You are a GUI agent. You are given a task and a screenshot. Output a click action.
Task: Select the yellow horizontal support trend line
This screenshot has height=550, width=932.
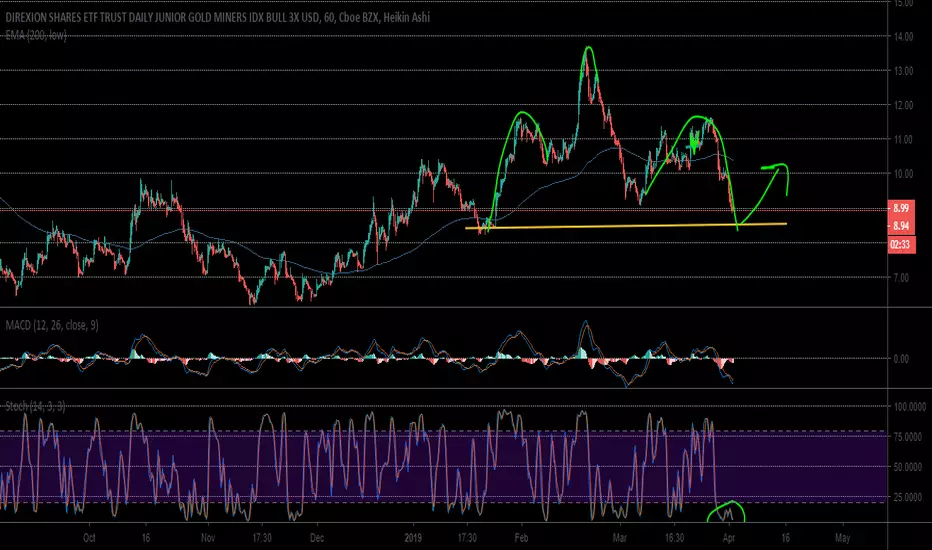point(625,226)
